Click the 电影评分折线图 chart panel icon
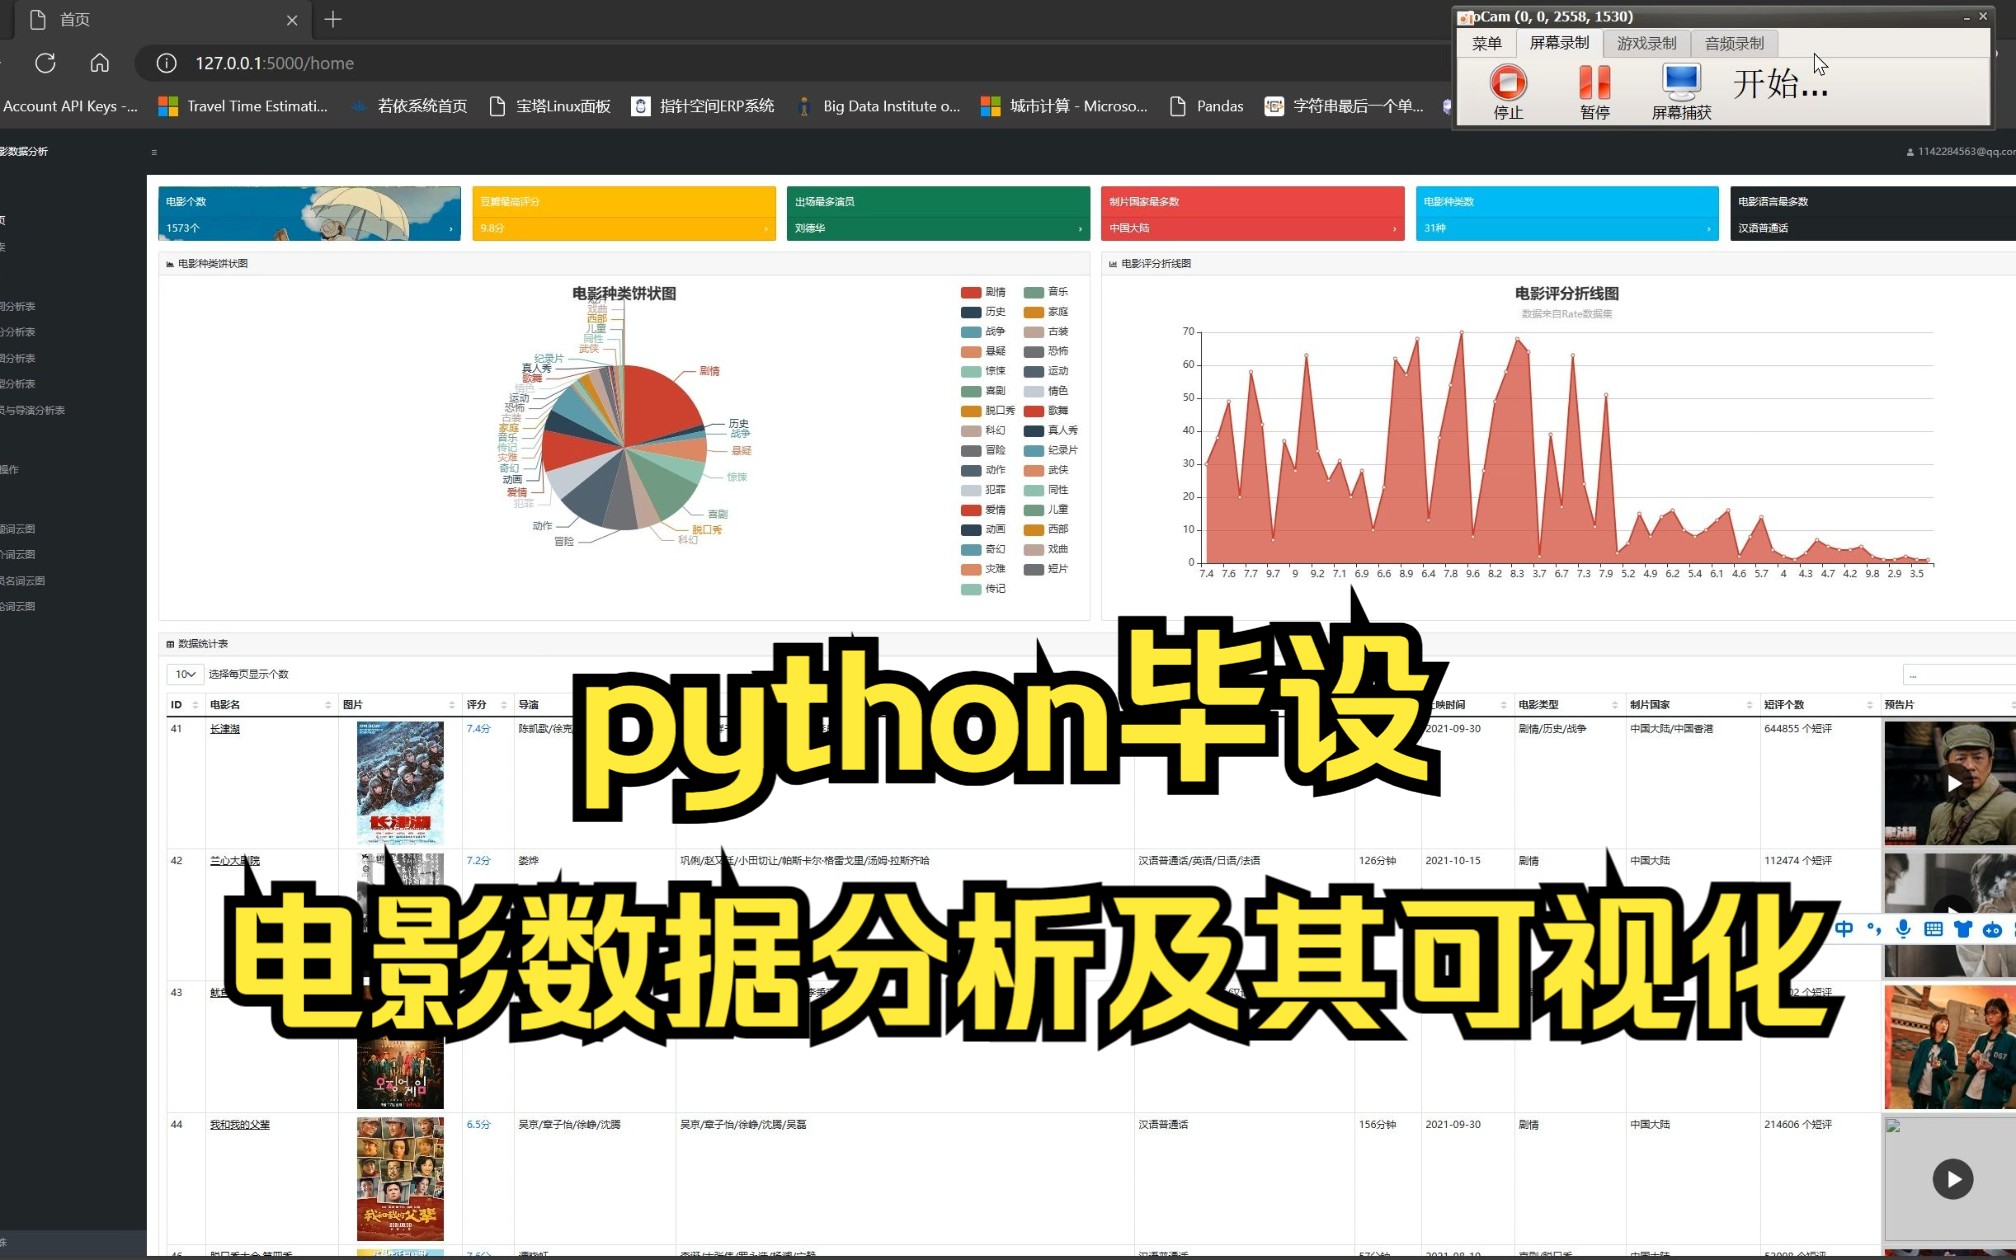 (1113, 263)
